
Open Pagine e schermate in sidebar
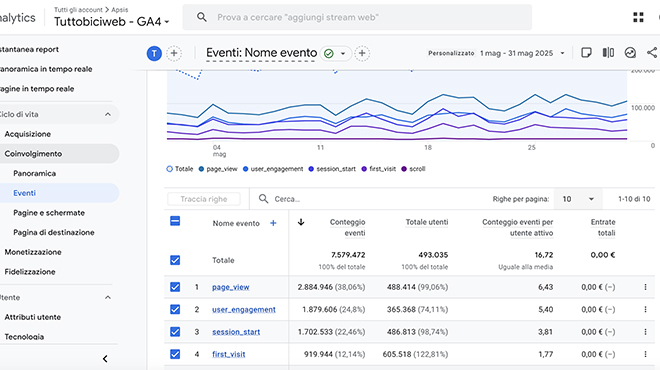click(49, 213)
